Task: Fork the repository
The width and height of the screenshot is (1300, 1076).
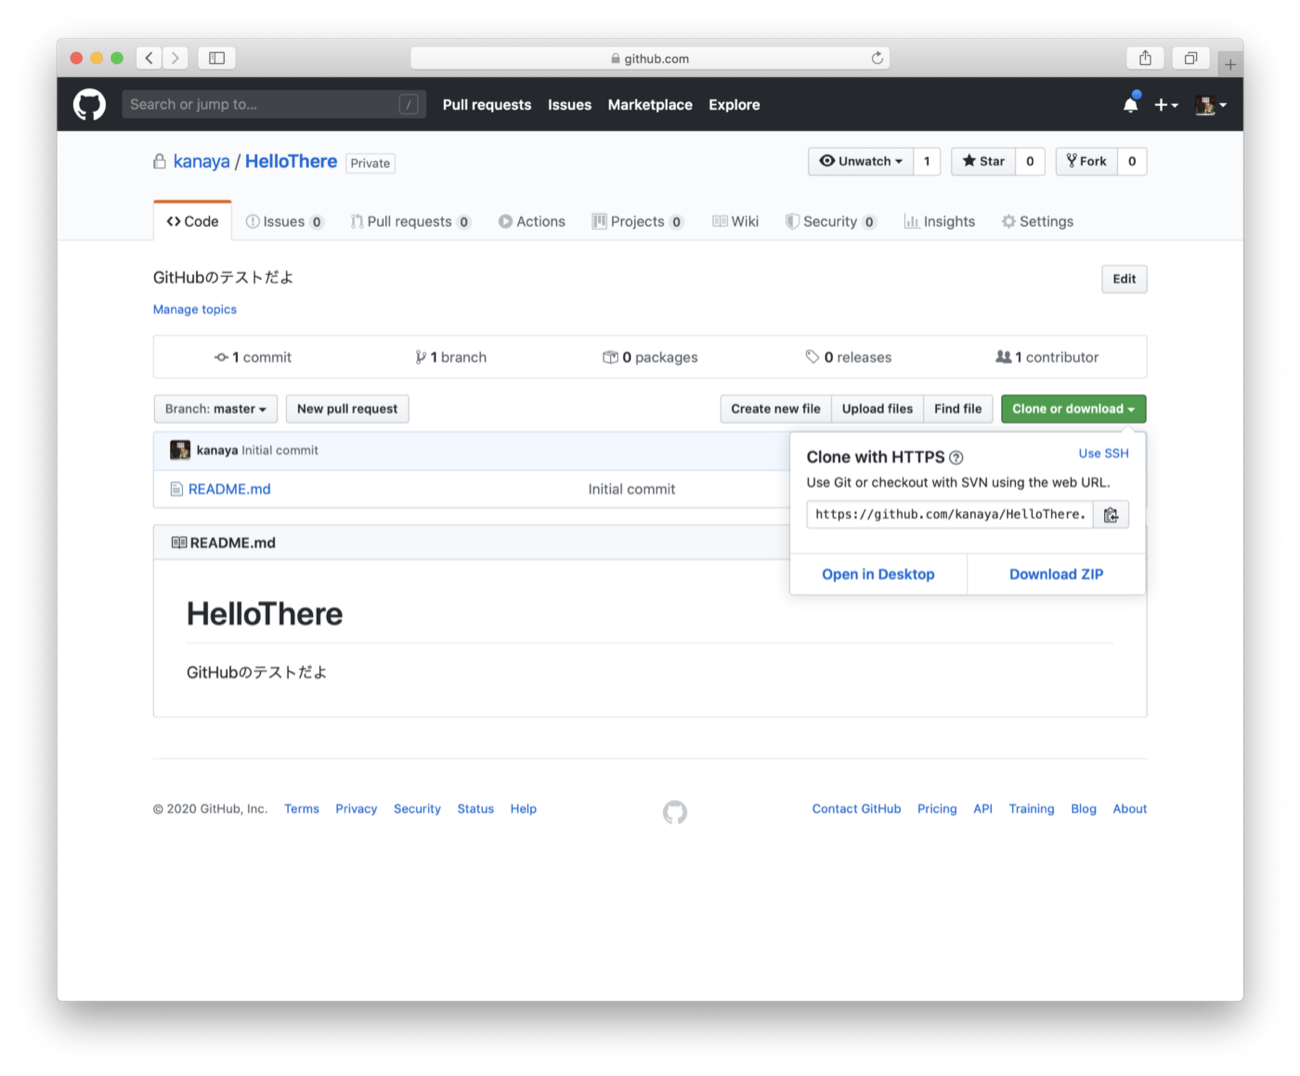Action: click(x=1086, y=161)
